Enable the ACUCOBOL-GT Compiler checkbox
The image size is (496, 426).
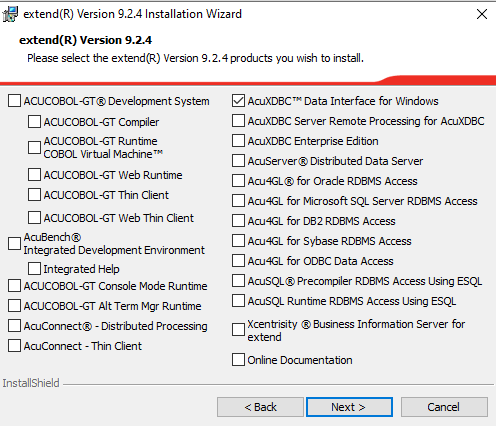pyautogui.click(x=34, y=122)
